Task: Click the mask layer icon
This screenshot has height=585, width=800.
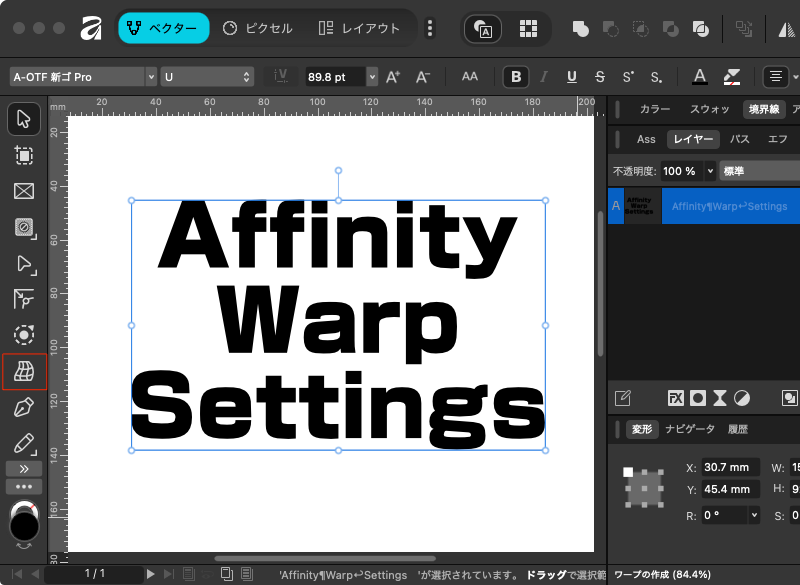Action: click(697, 398)
